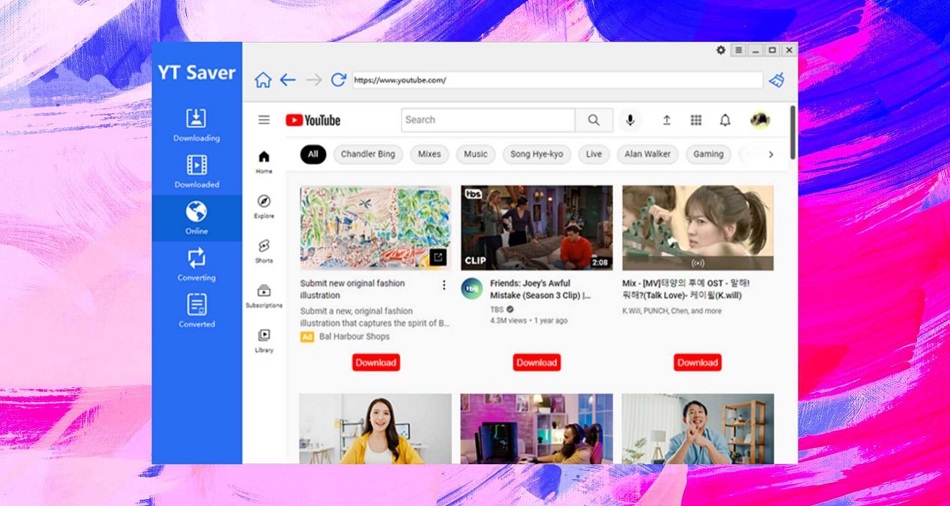Select the Mixes filter chip

click(430, 155)
